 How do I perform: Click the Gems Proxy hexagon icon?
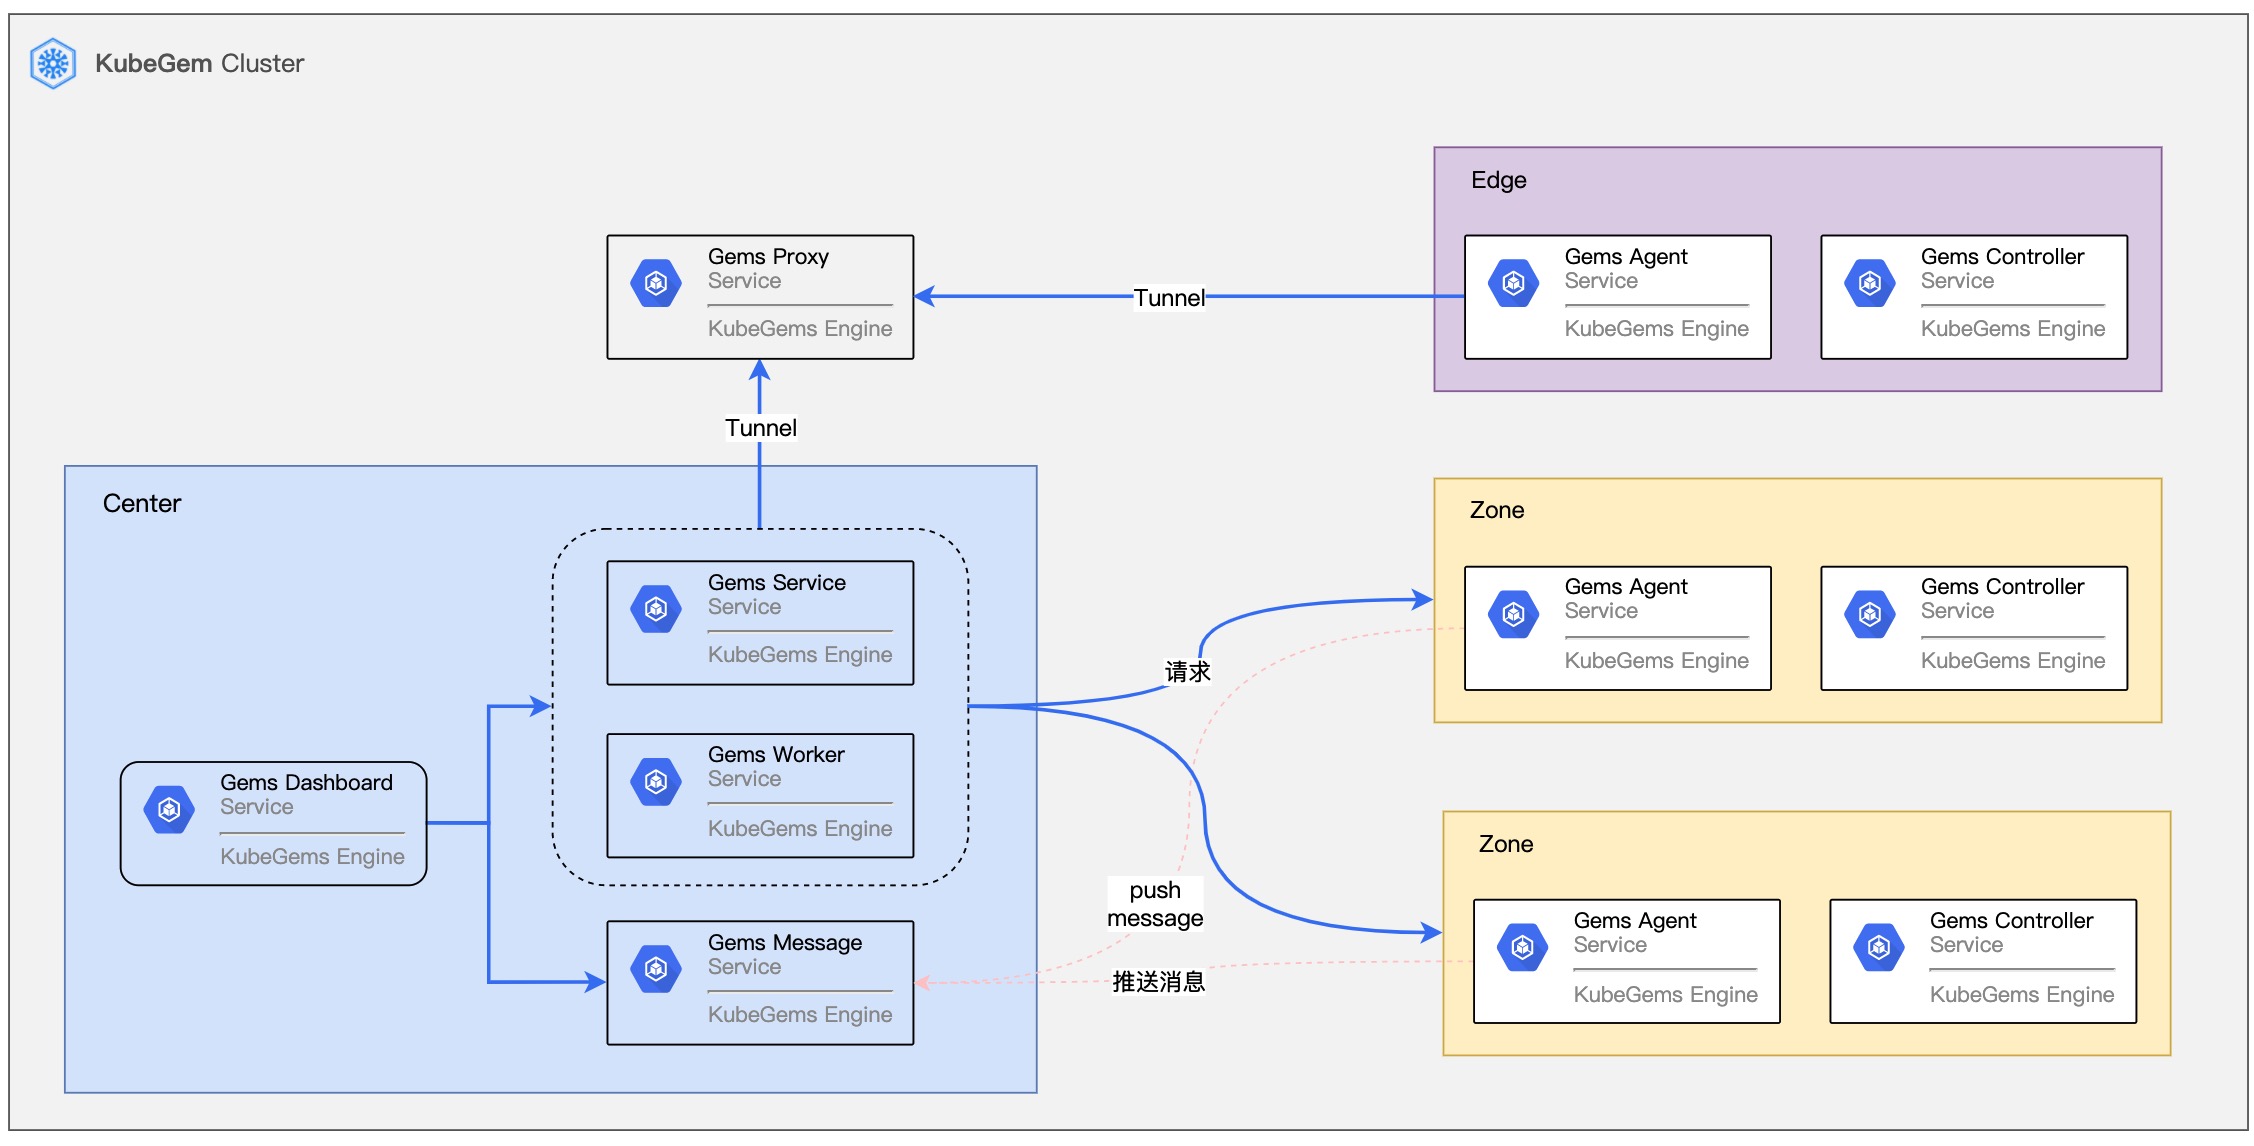[x=656, y=283]
